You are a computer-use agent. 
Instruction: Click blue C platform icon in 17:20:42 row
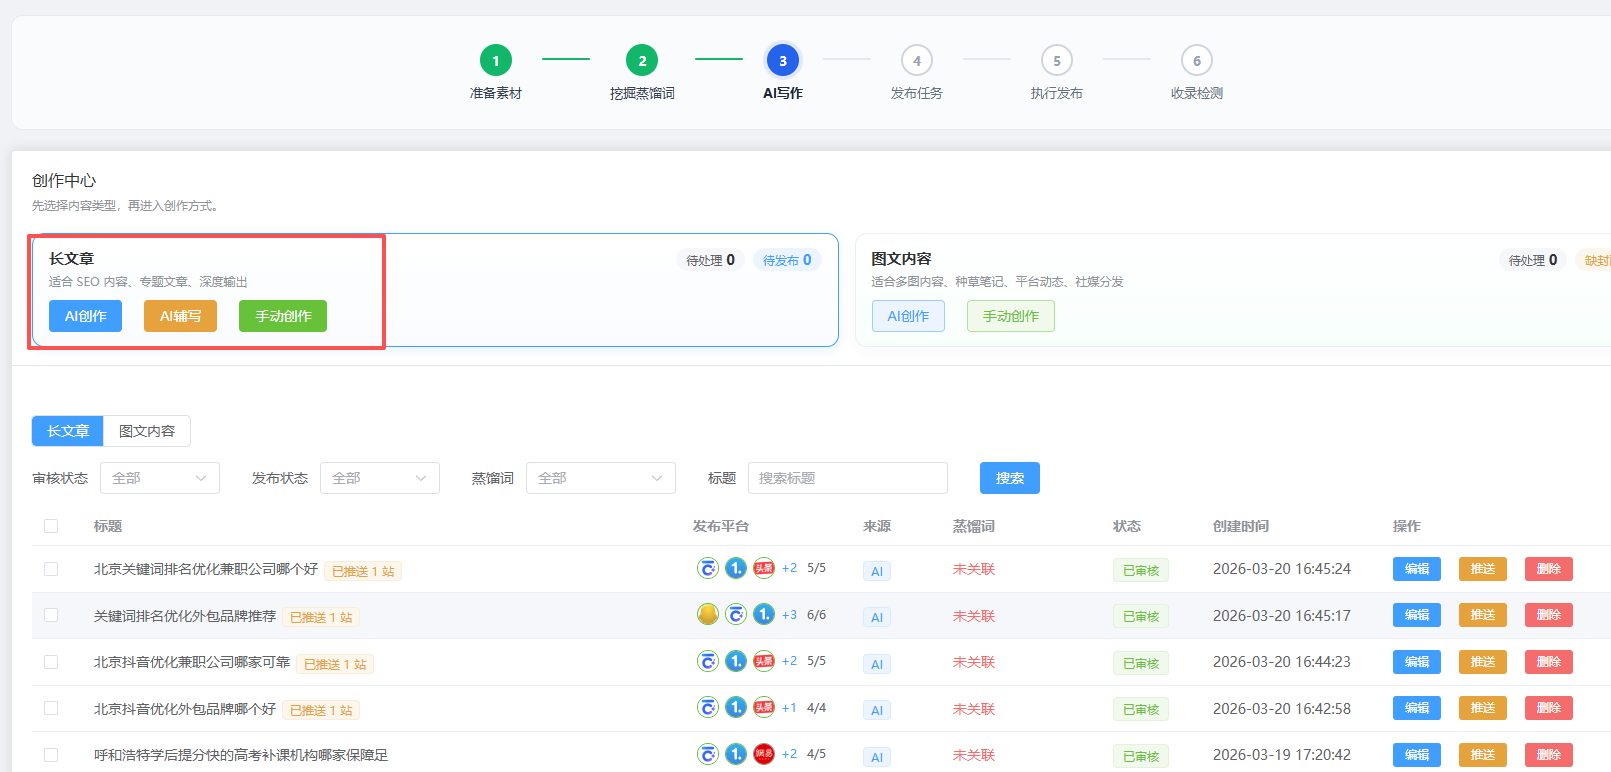point(708,754)
